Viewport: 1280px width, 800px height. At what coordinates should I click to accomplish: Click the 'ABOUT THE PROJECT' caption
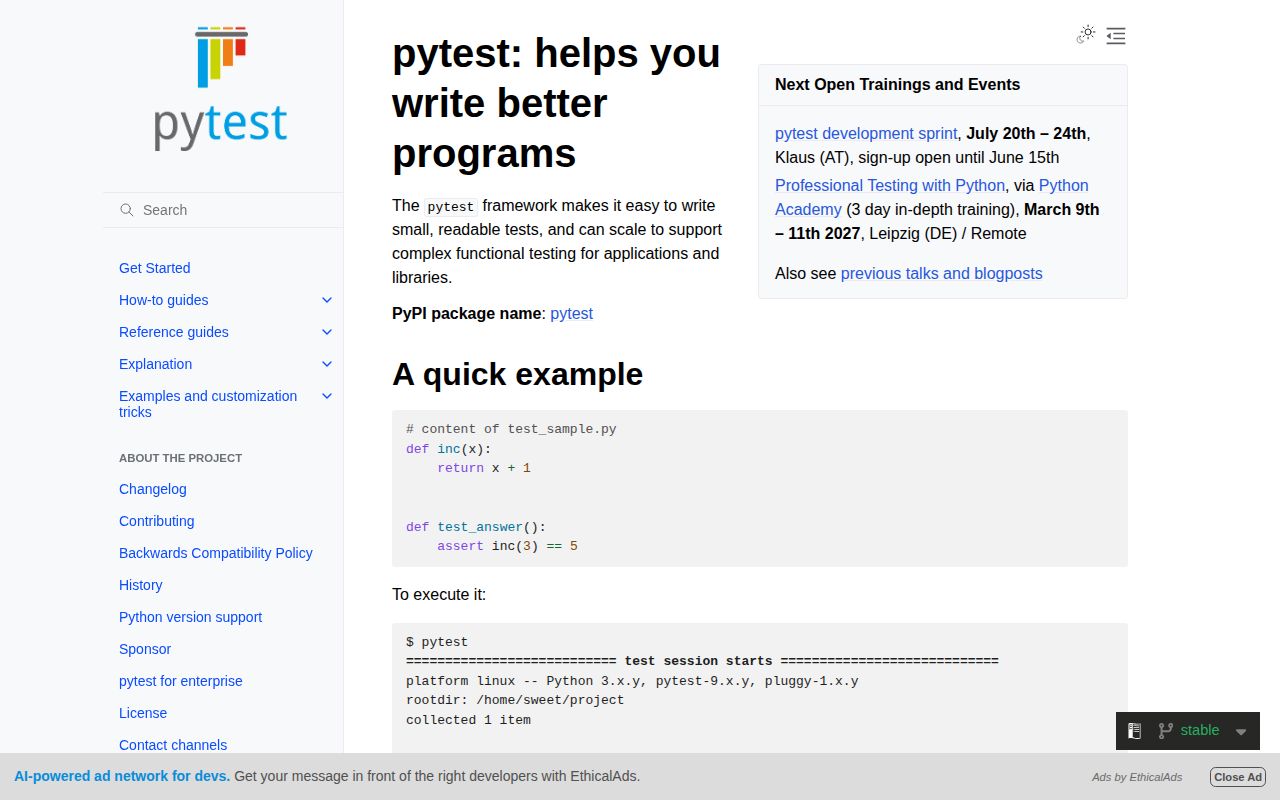click(x=180, y=458)
